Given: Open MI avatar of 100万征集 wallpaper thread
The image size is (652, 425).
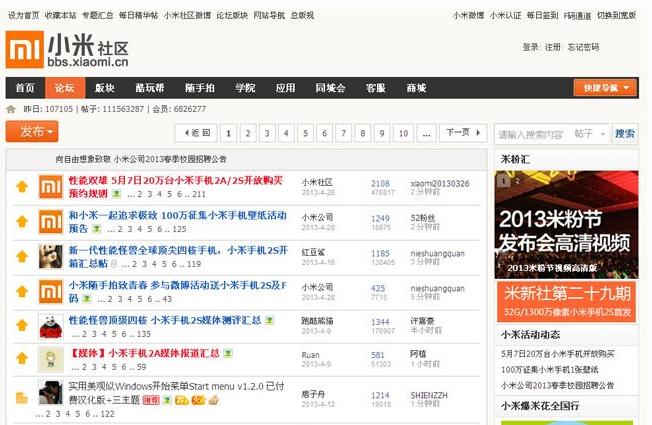Looking at the screenshot, I should coord(51,222).
